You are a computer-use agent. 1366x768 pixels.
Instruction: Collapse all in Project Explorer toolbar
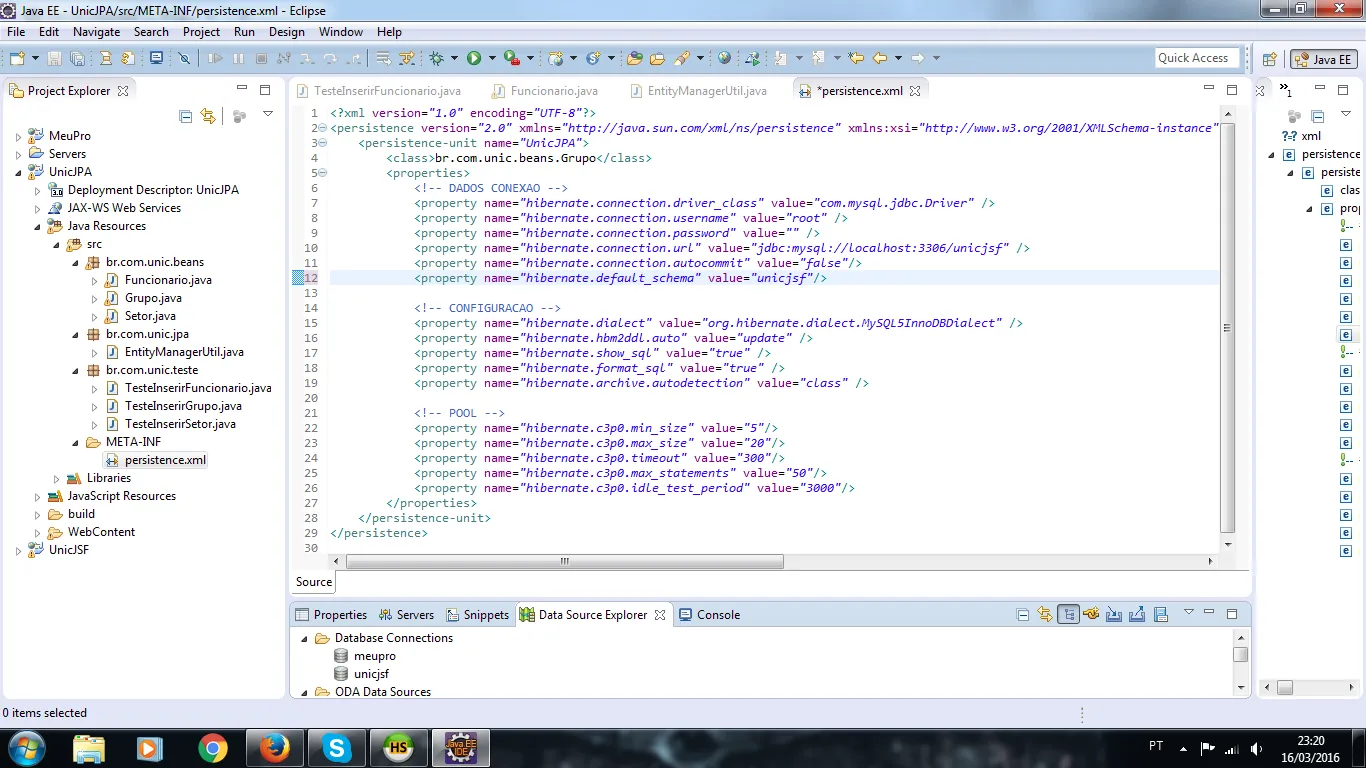tap(186, 116)
